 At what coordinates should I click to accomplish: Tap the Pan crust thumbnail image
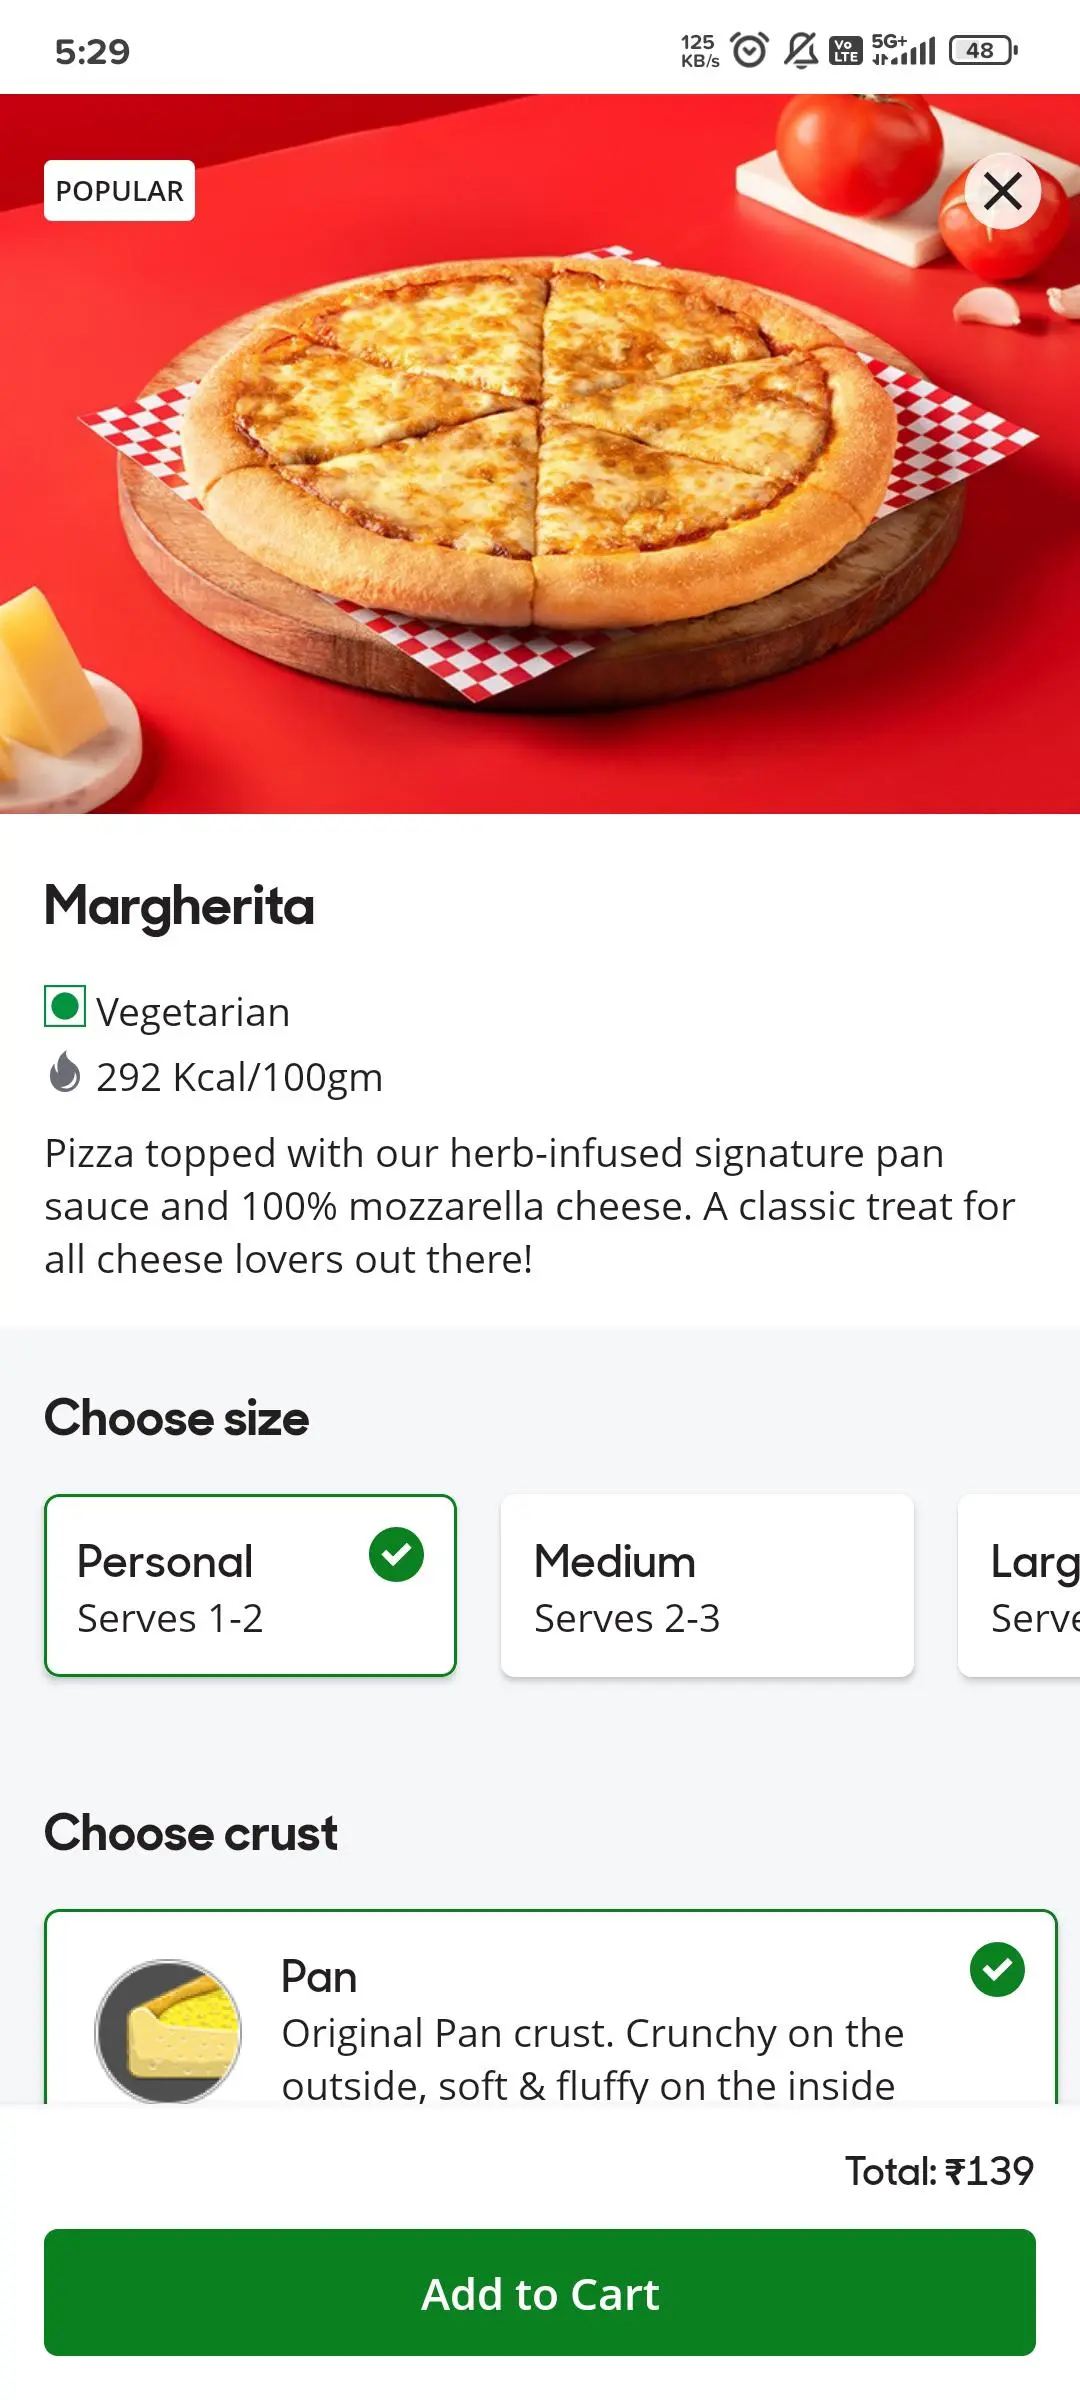click(168, 2031)
